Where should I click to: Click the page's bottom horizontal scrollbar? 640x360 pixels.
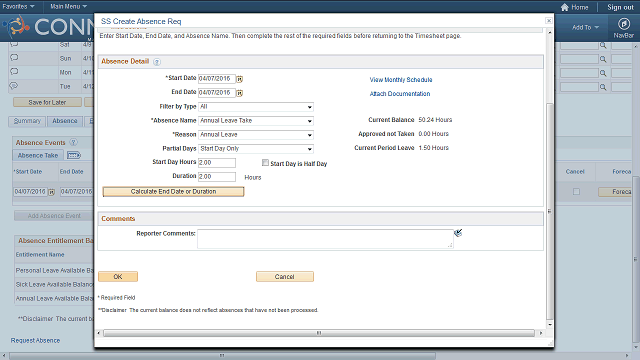pyautogui.click(x=222, y=356)
